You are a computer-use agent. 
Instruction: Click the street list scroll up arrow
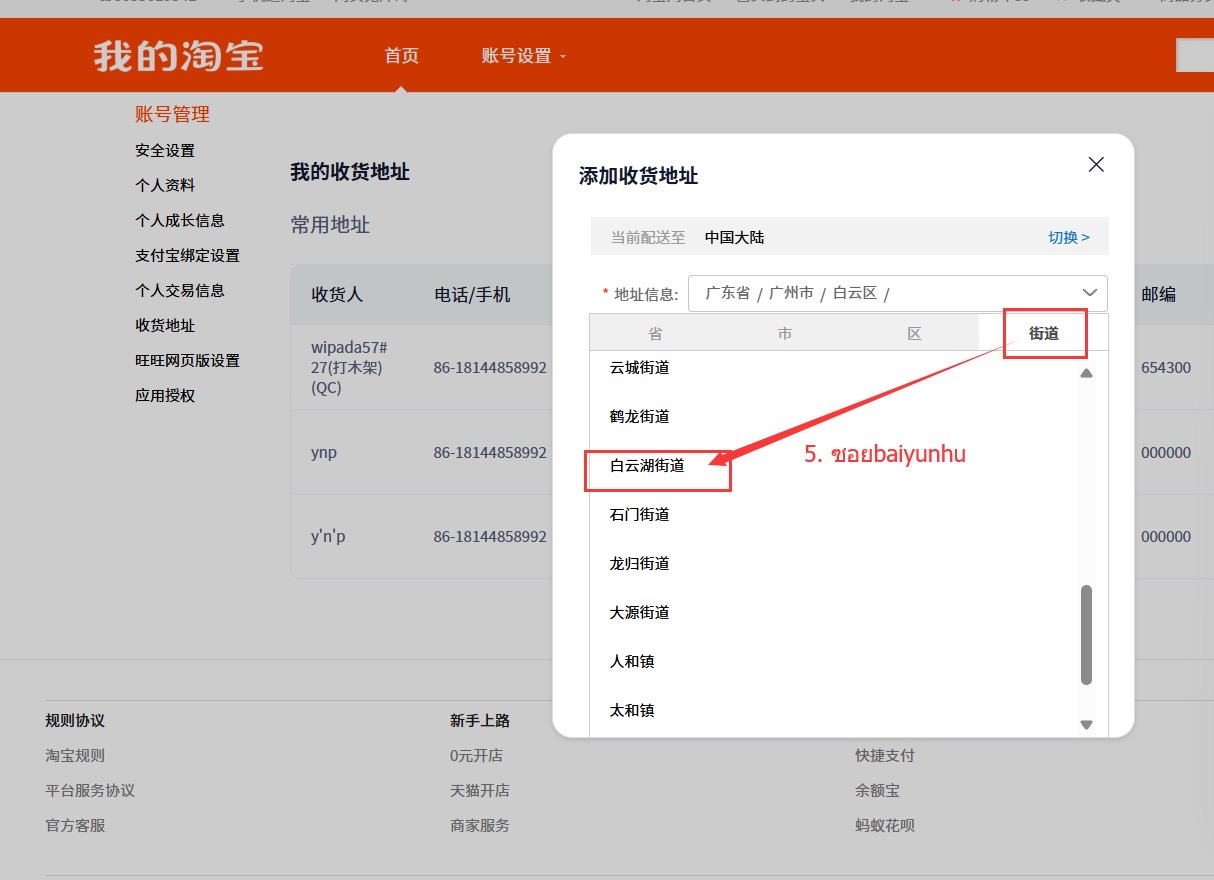click(1087, 373)
